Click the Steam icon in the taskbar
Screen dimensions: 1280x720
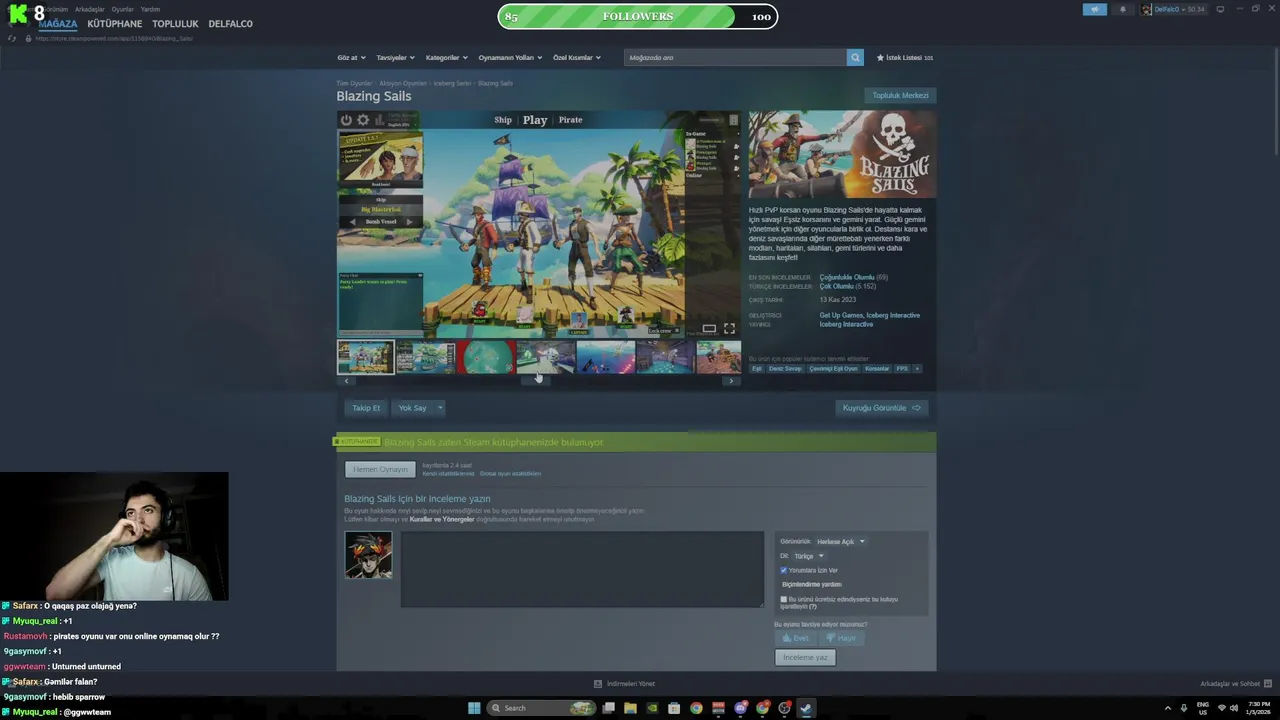click(806, 708)
